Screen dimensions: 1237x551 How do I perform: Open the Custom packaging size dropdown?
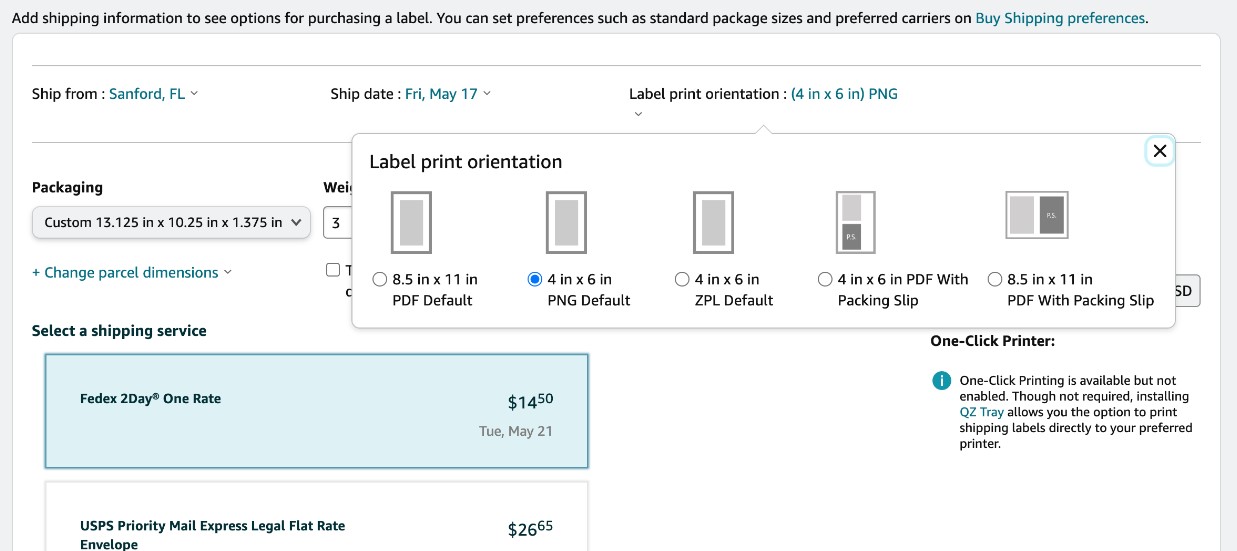pyautogui.click(x=171, y=223)
